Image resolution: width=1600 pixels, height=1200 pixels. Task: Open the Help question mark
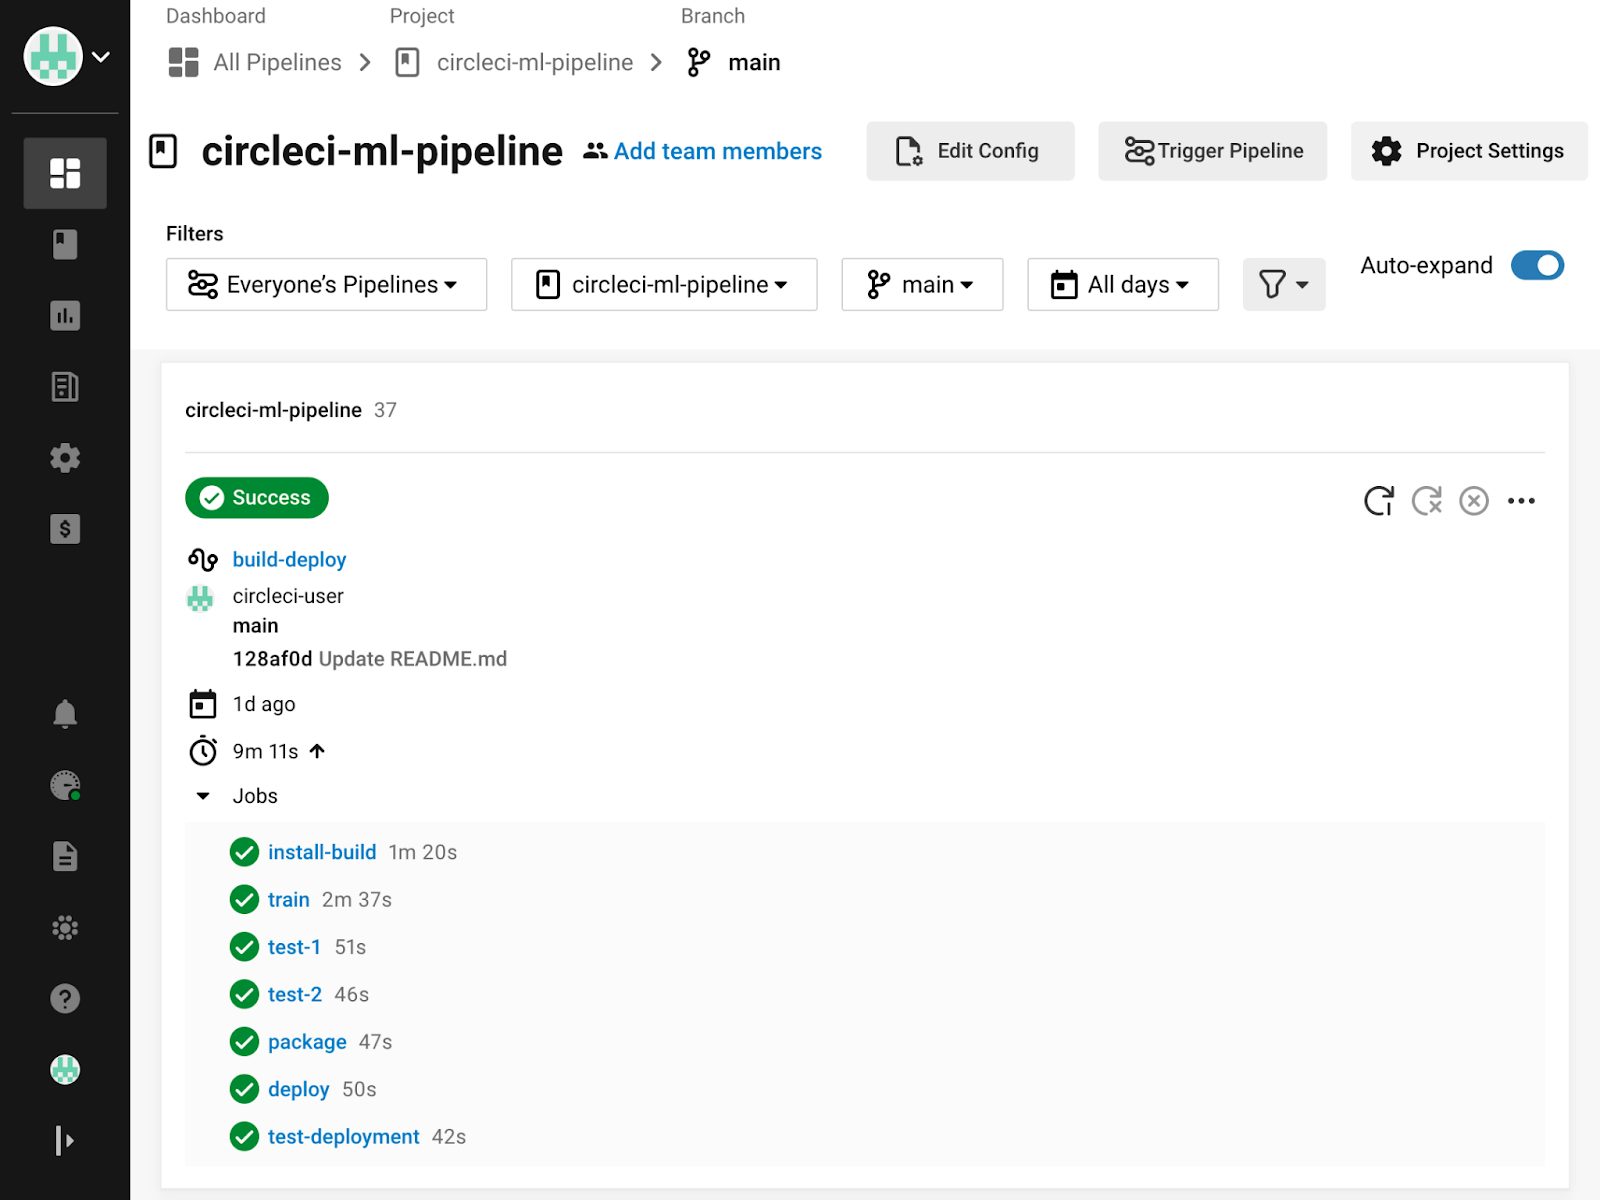point(66,998)
